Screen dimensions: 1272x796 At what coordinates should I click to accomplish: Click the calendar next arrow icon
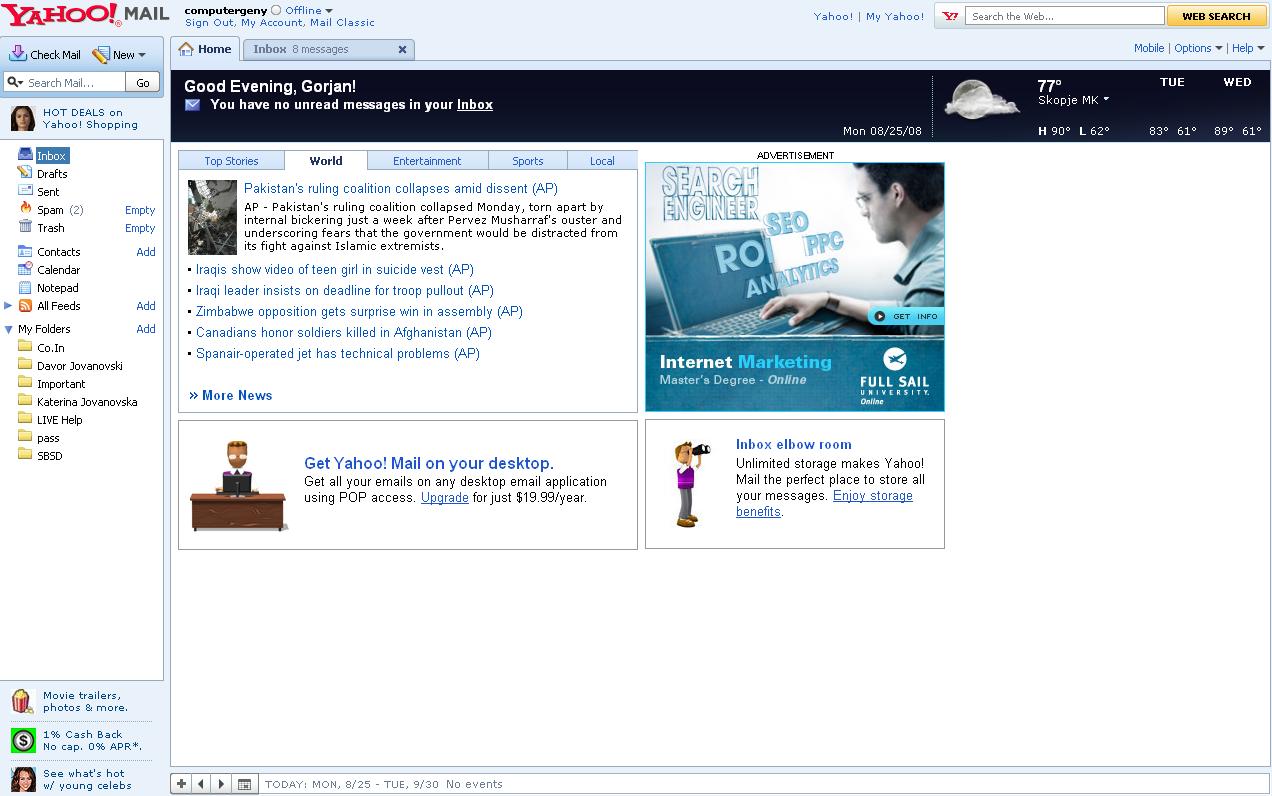(x=221, y=784)
